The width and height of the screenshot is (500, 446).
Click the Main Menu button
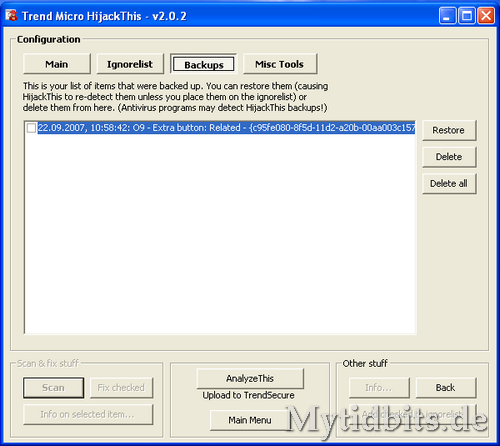click(250, 420)
